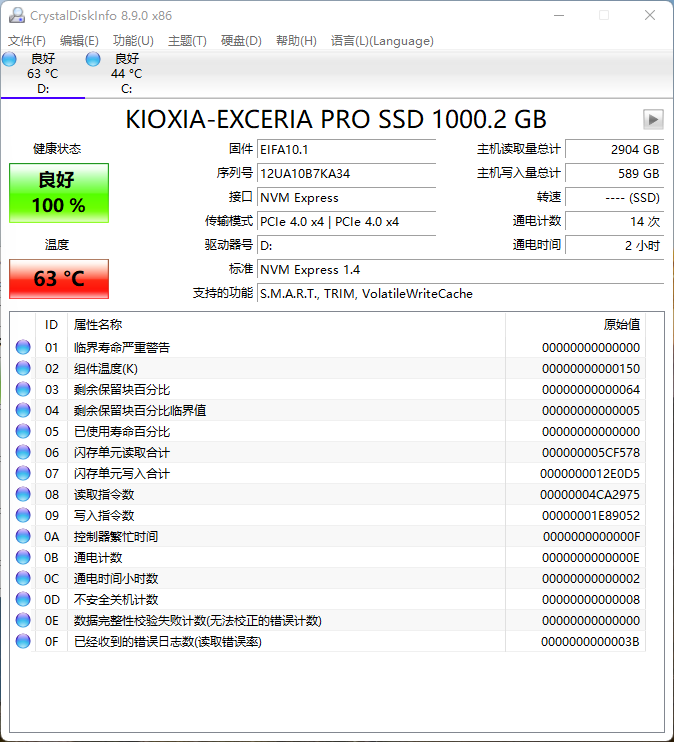Select row 闪存单元读取合计
The image size is (674, 742).
pyautogui.click(x=328, y=452)
